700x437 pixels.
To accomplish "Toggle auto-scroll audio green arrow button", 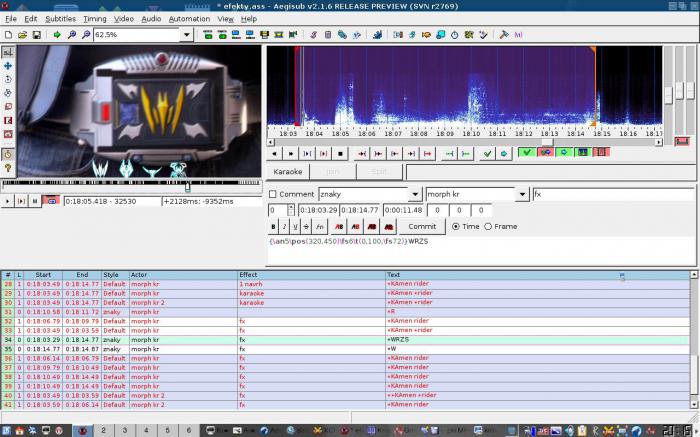I will (564, 152).
